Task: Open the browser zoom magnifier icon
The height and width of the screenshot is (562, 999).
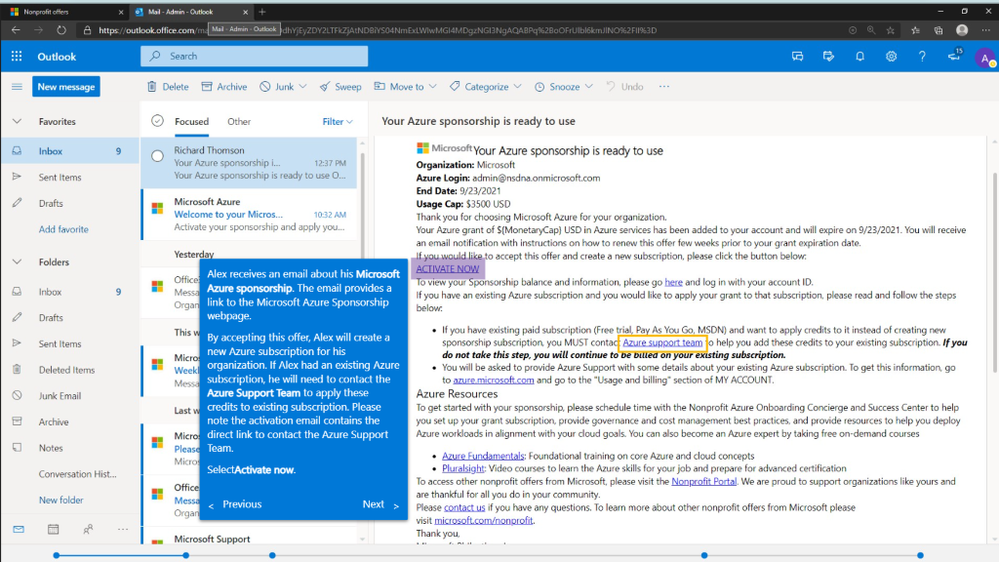Action: click(x=871, y=30)
